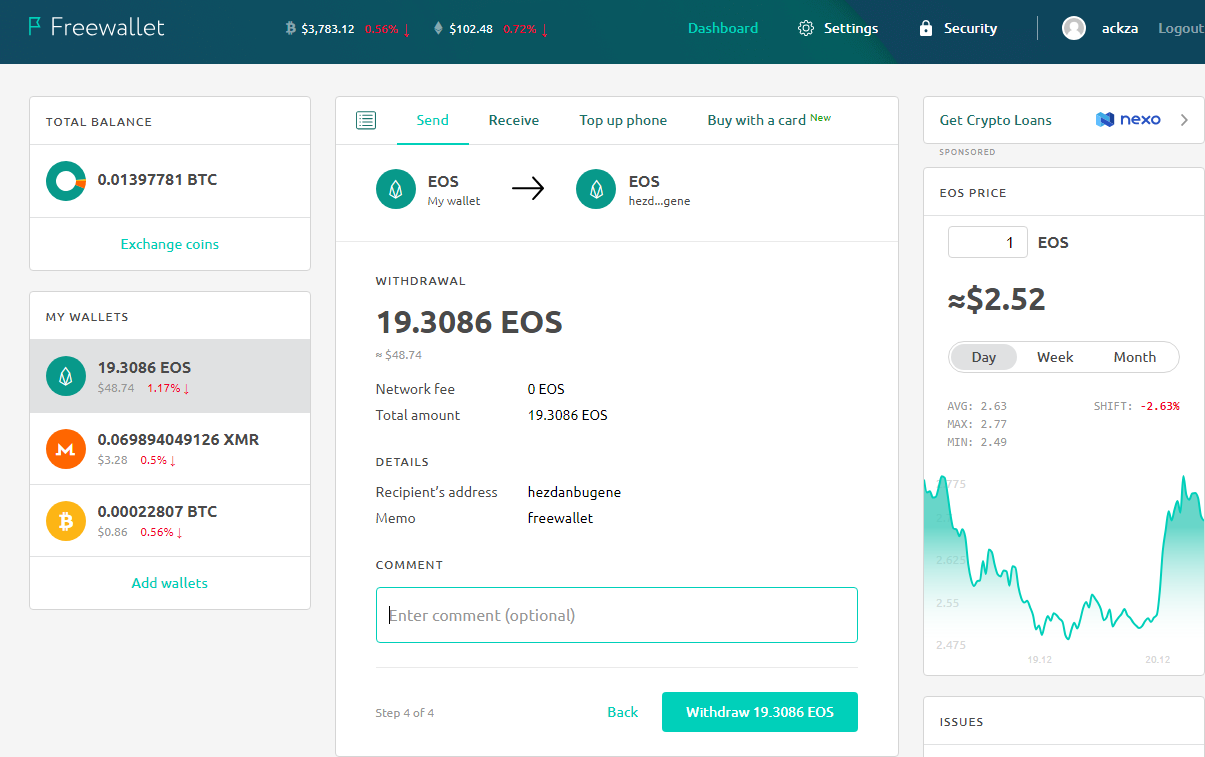This screenshot has height=757, width=1205.
Task: Click the Nexo logo in sponsored banner
Action: click(1128, 120)
